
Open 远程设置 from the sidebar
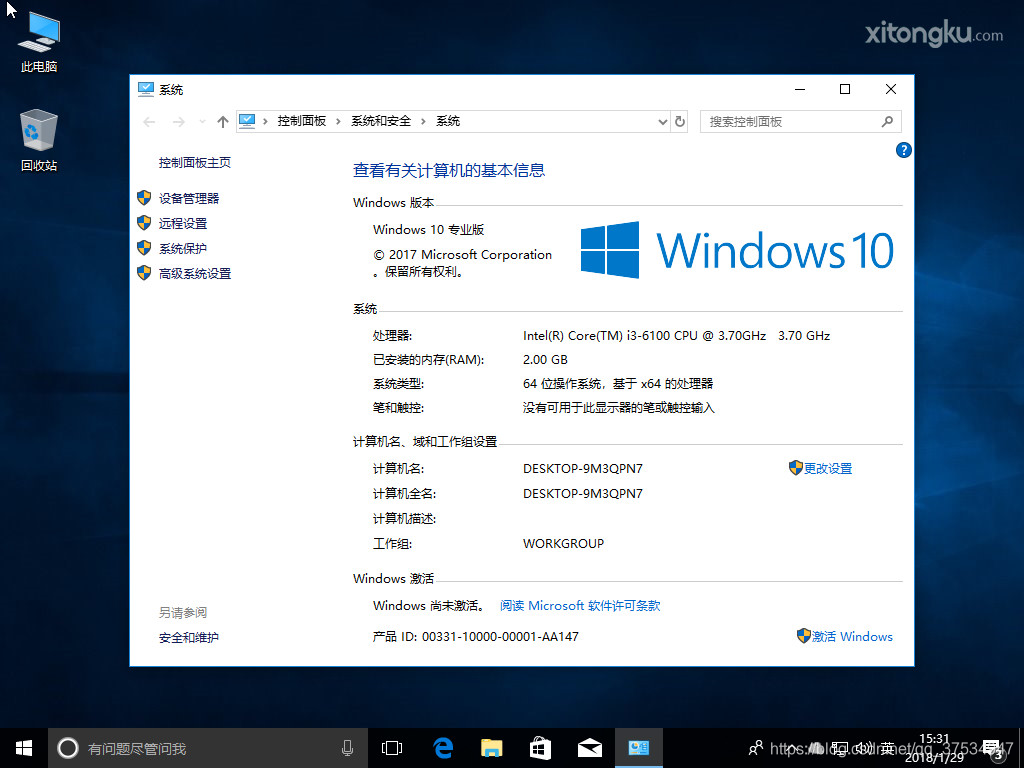pos(183,223)
